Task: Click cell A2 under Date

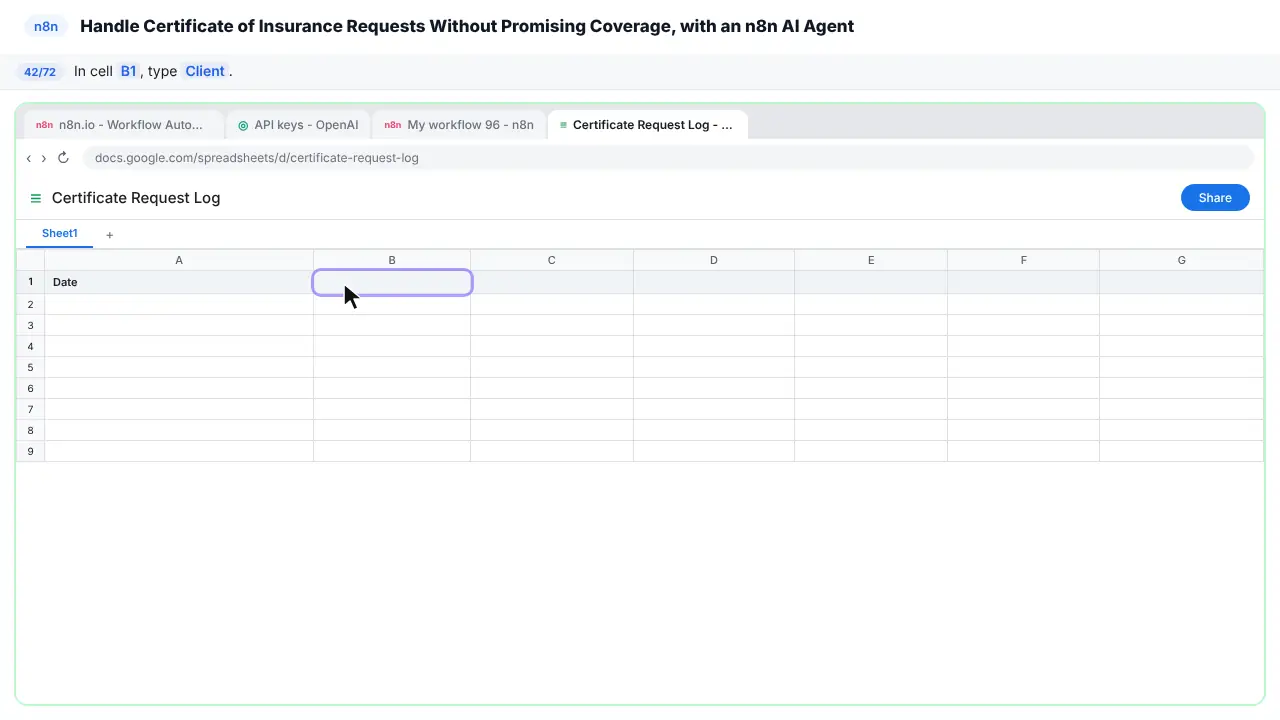Action: (x=179, y=304)
